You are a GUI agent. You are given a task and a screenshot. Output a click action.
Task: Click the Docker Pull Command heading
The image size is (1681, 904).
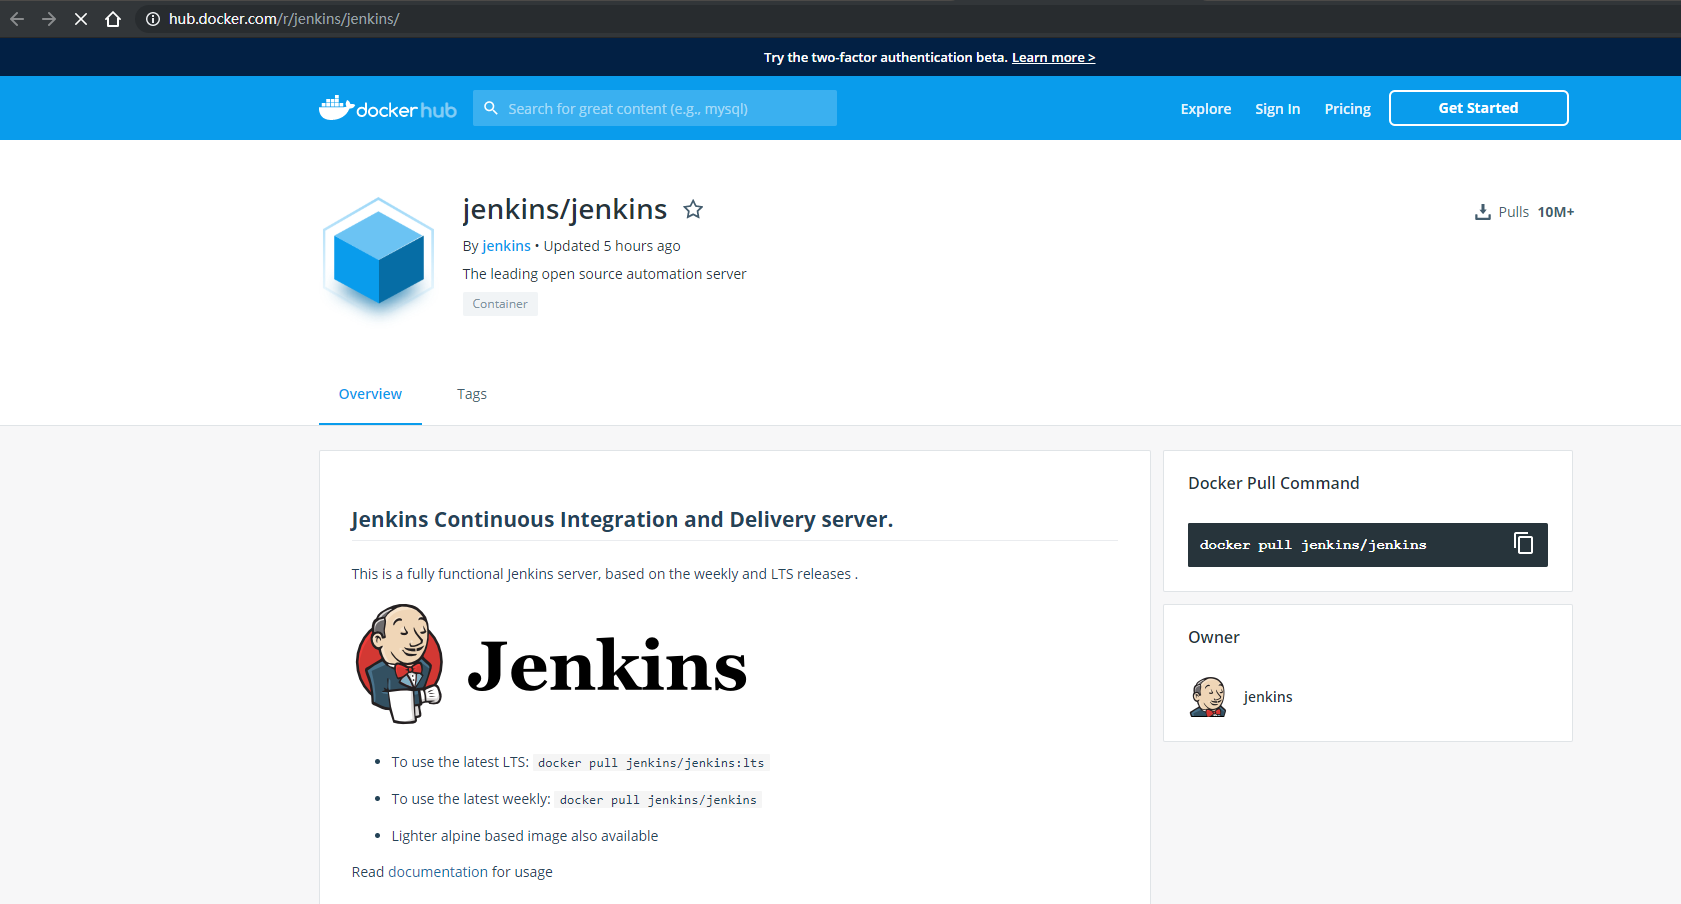pyautogui.click(x=1273, y=483)
